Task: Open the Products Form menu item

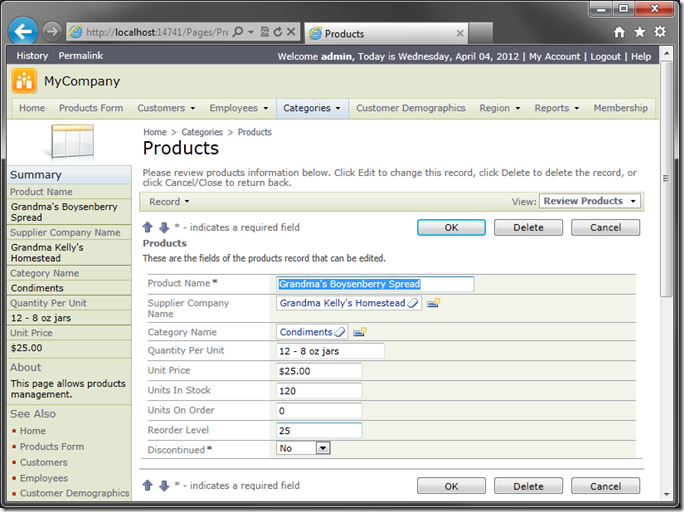Action: (91, 108)
